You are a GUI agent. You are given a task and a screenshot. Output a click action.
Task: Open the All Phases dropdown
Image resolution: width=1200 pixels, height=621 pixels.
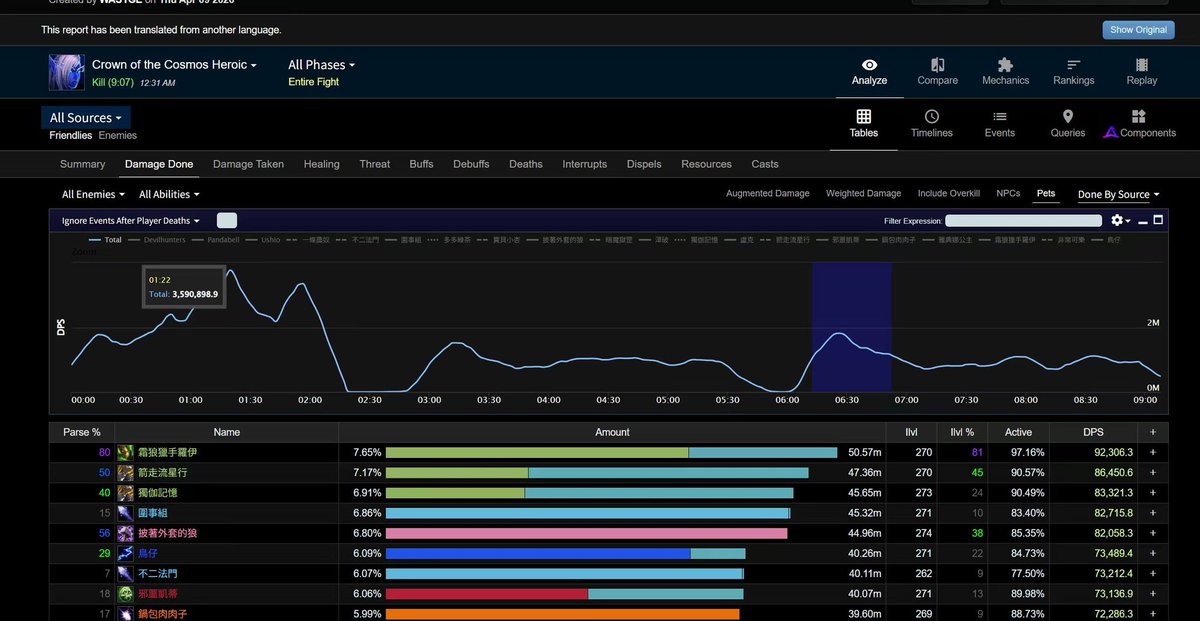[321, 64]
